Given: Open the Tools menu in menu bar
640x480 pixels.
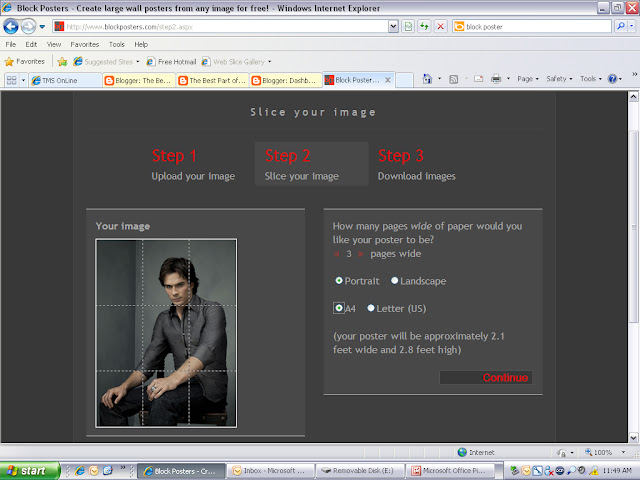Looking at the screenshot, I should tap(117, 44).
